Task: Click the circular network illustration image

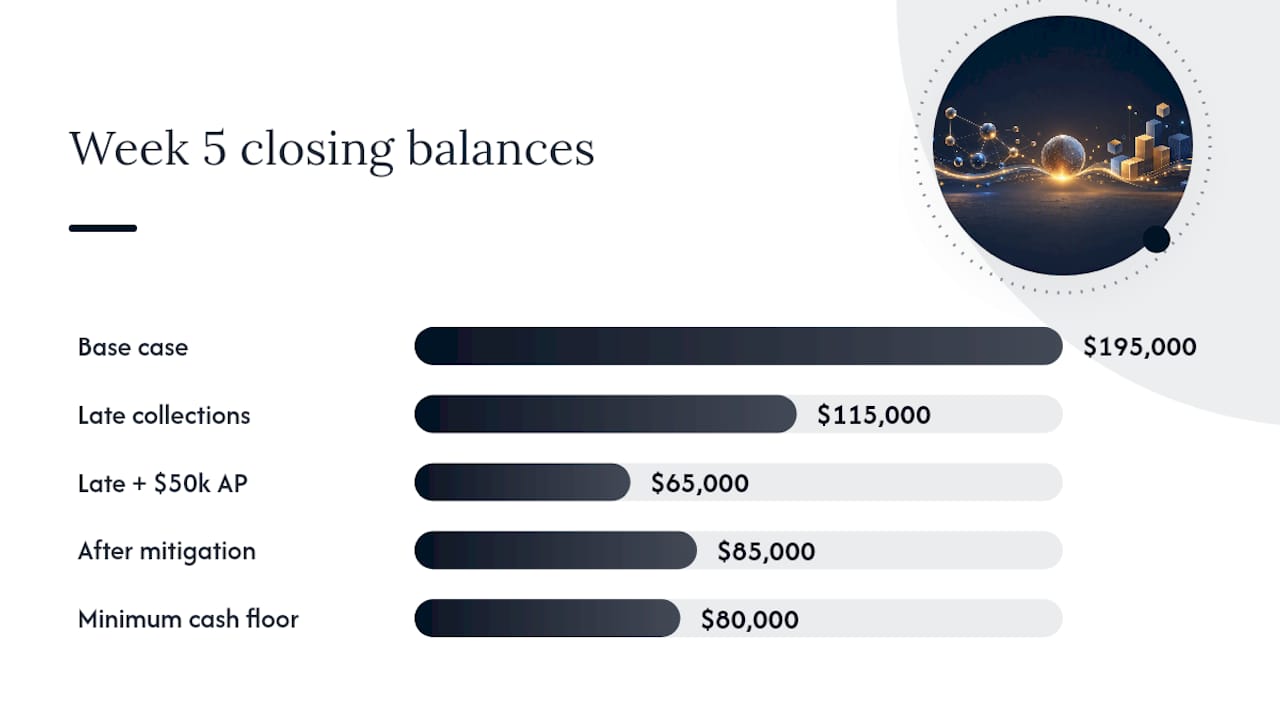Action: (x=1063, y=145)
